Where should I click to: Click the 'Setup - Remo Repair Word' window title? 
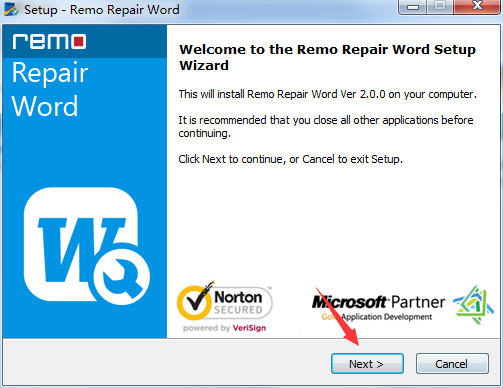102,10
